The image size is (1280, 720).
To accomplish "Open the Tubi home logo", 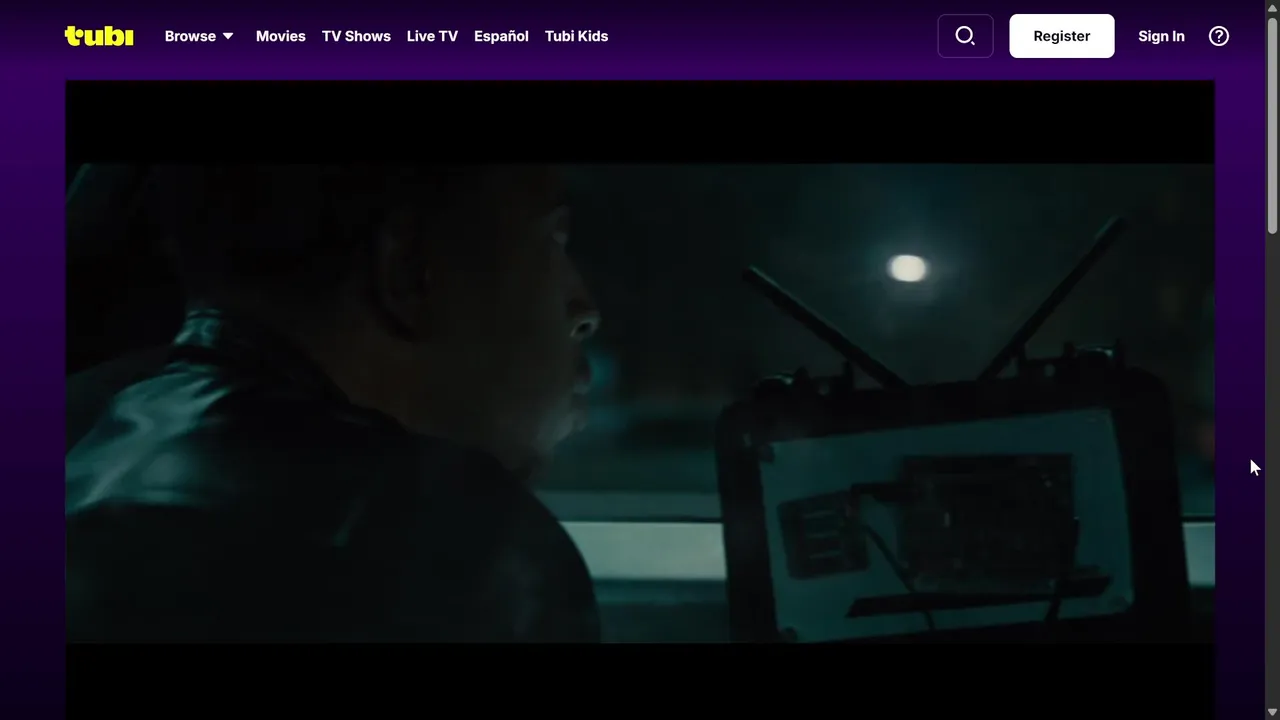I will (x=99, y=36).
